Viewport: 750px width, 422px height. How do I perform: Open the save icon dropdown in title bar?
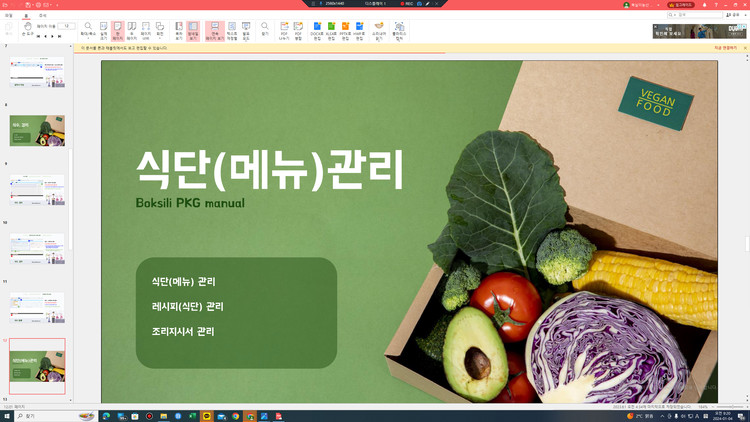pos(33,5)
